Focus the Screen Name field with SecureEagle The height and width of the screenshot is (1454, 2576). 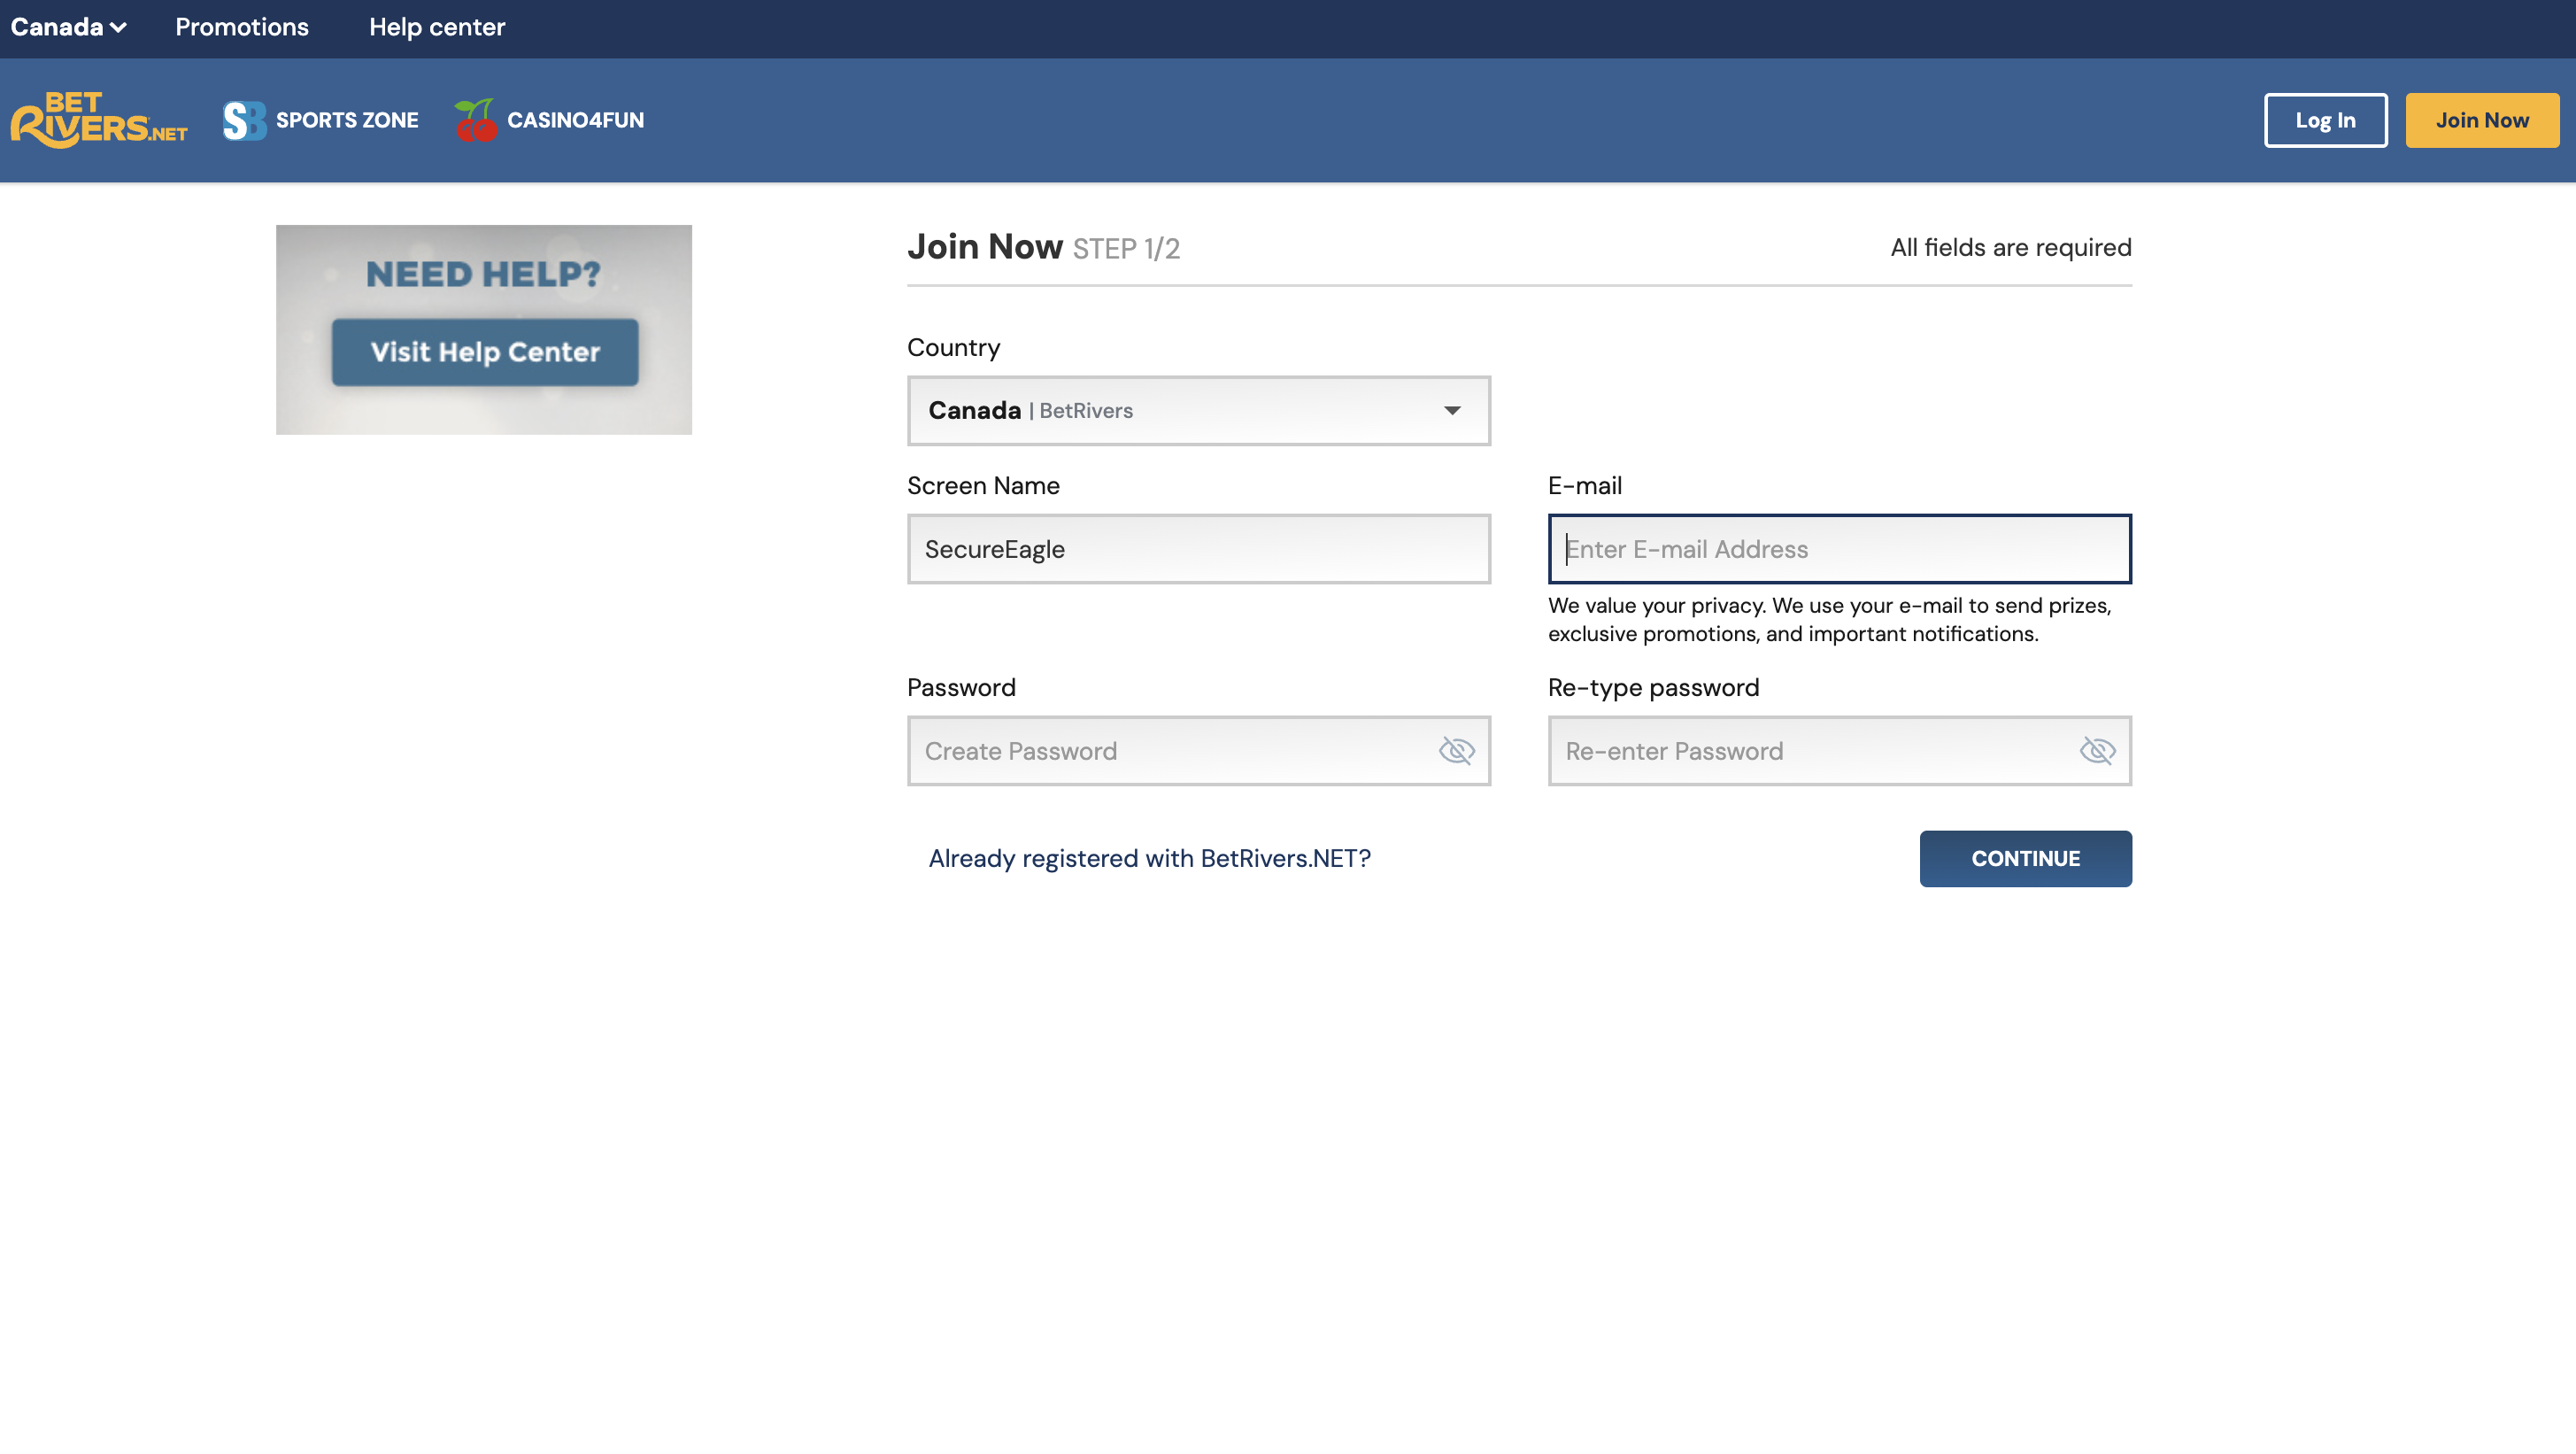[x=1199, y=549]
